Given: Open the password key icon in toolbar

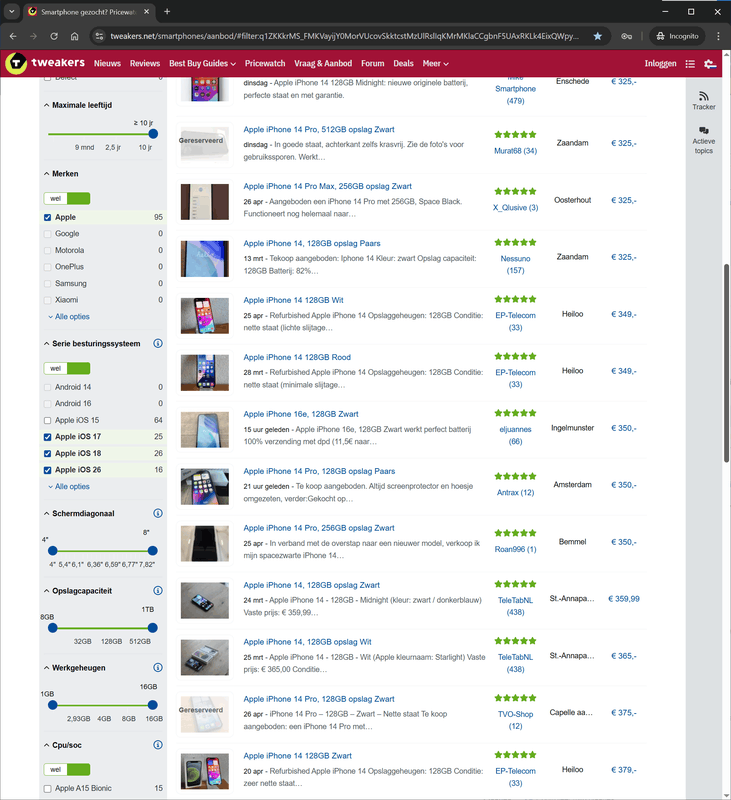Looking at the screenshot, I should tap(626, 36).
